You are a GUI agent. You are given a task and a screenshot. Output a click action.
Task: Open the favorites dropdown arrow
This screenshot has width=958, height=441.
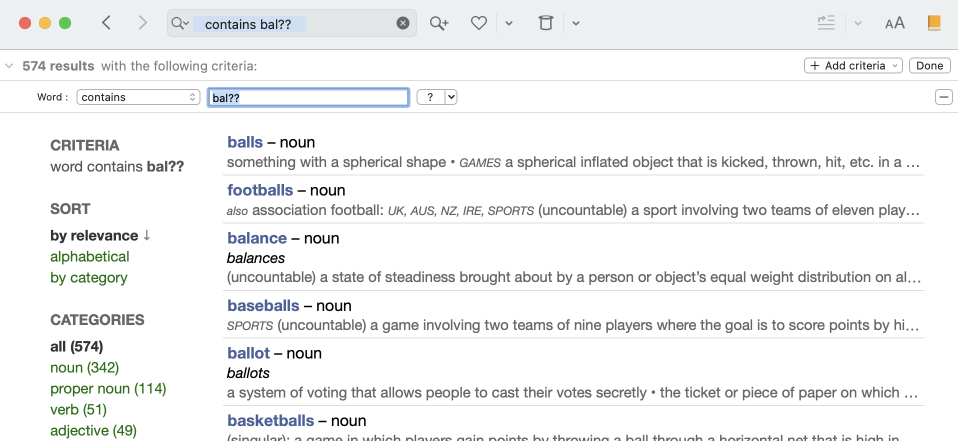click(509, 23)
